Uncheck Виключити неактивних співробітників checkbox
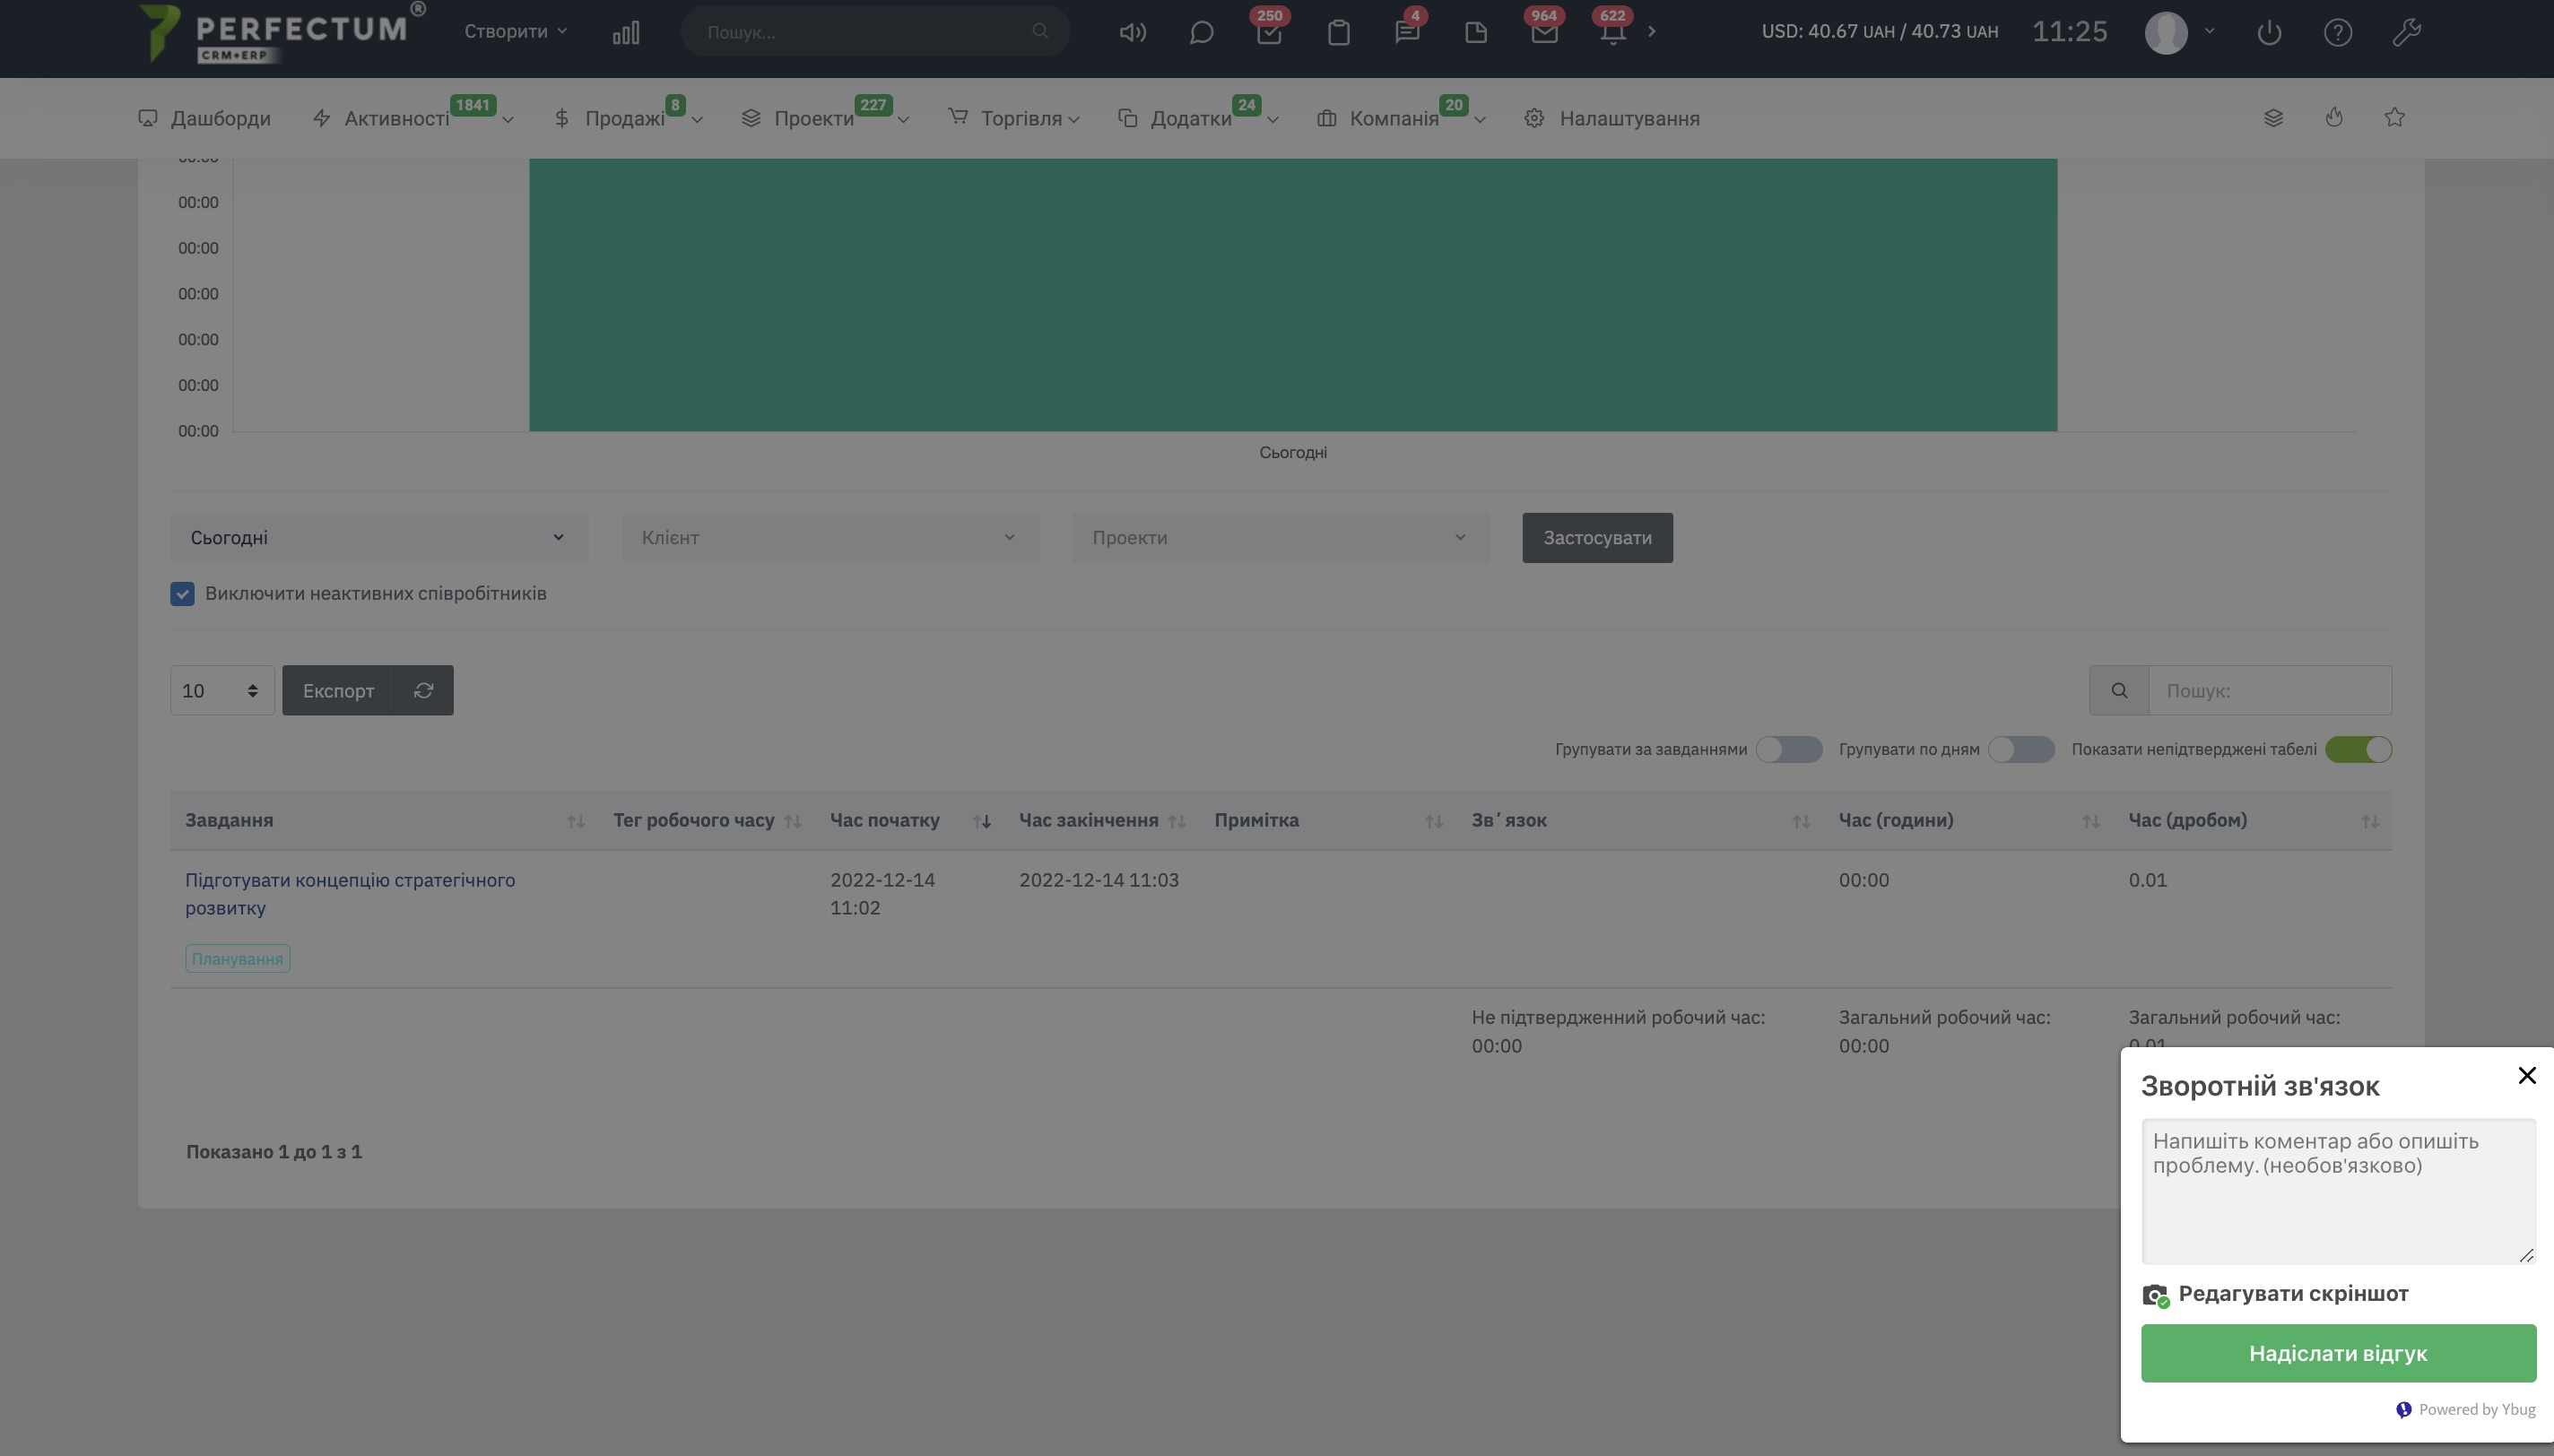2554x1456 pixels. pos(182,594)
